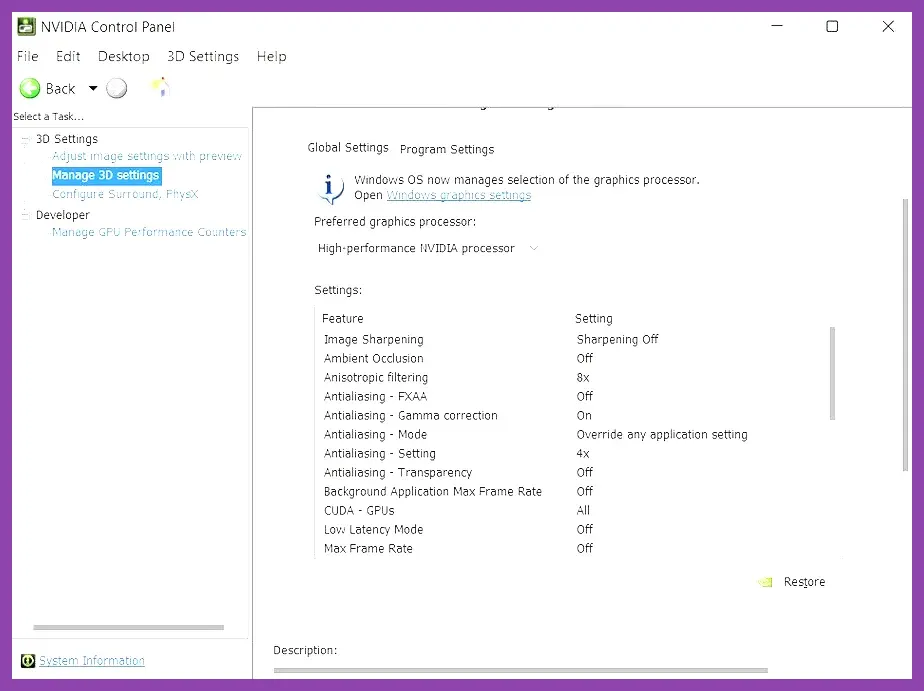Image resolution: width=924 pixels, height=691 pixels.
Task: Switch to the Program Settings tab
Action: pos(447,149)
